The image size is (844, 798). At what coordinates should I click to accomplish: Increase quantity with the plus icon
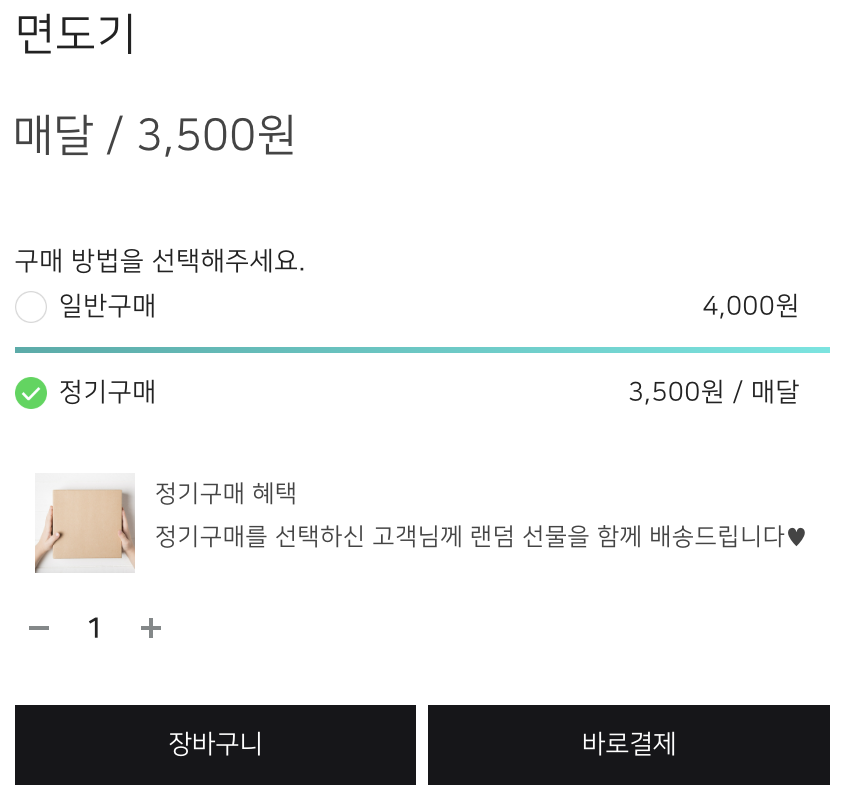tap(150, 628)
